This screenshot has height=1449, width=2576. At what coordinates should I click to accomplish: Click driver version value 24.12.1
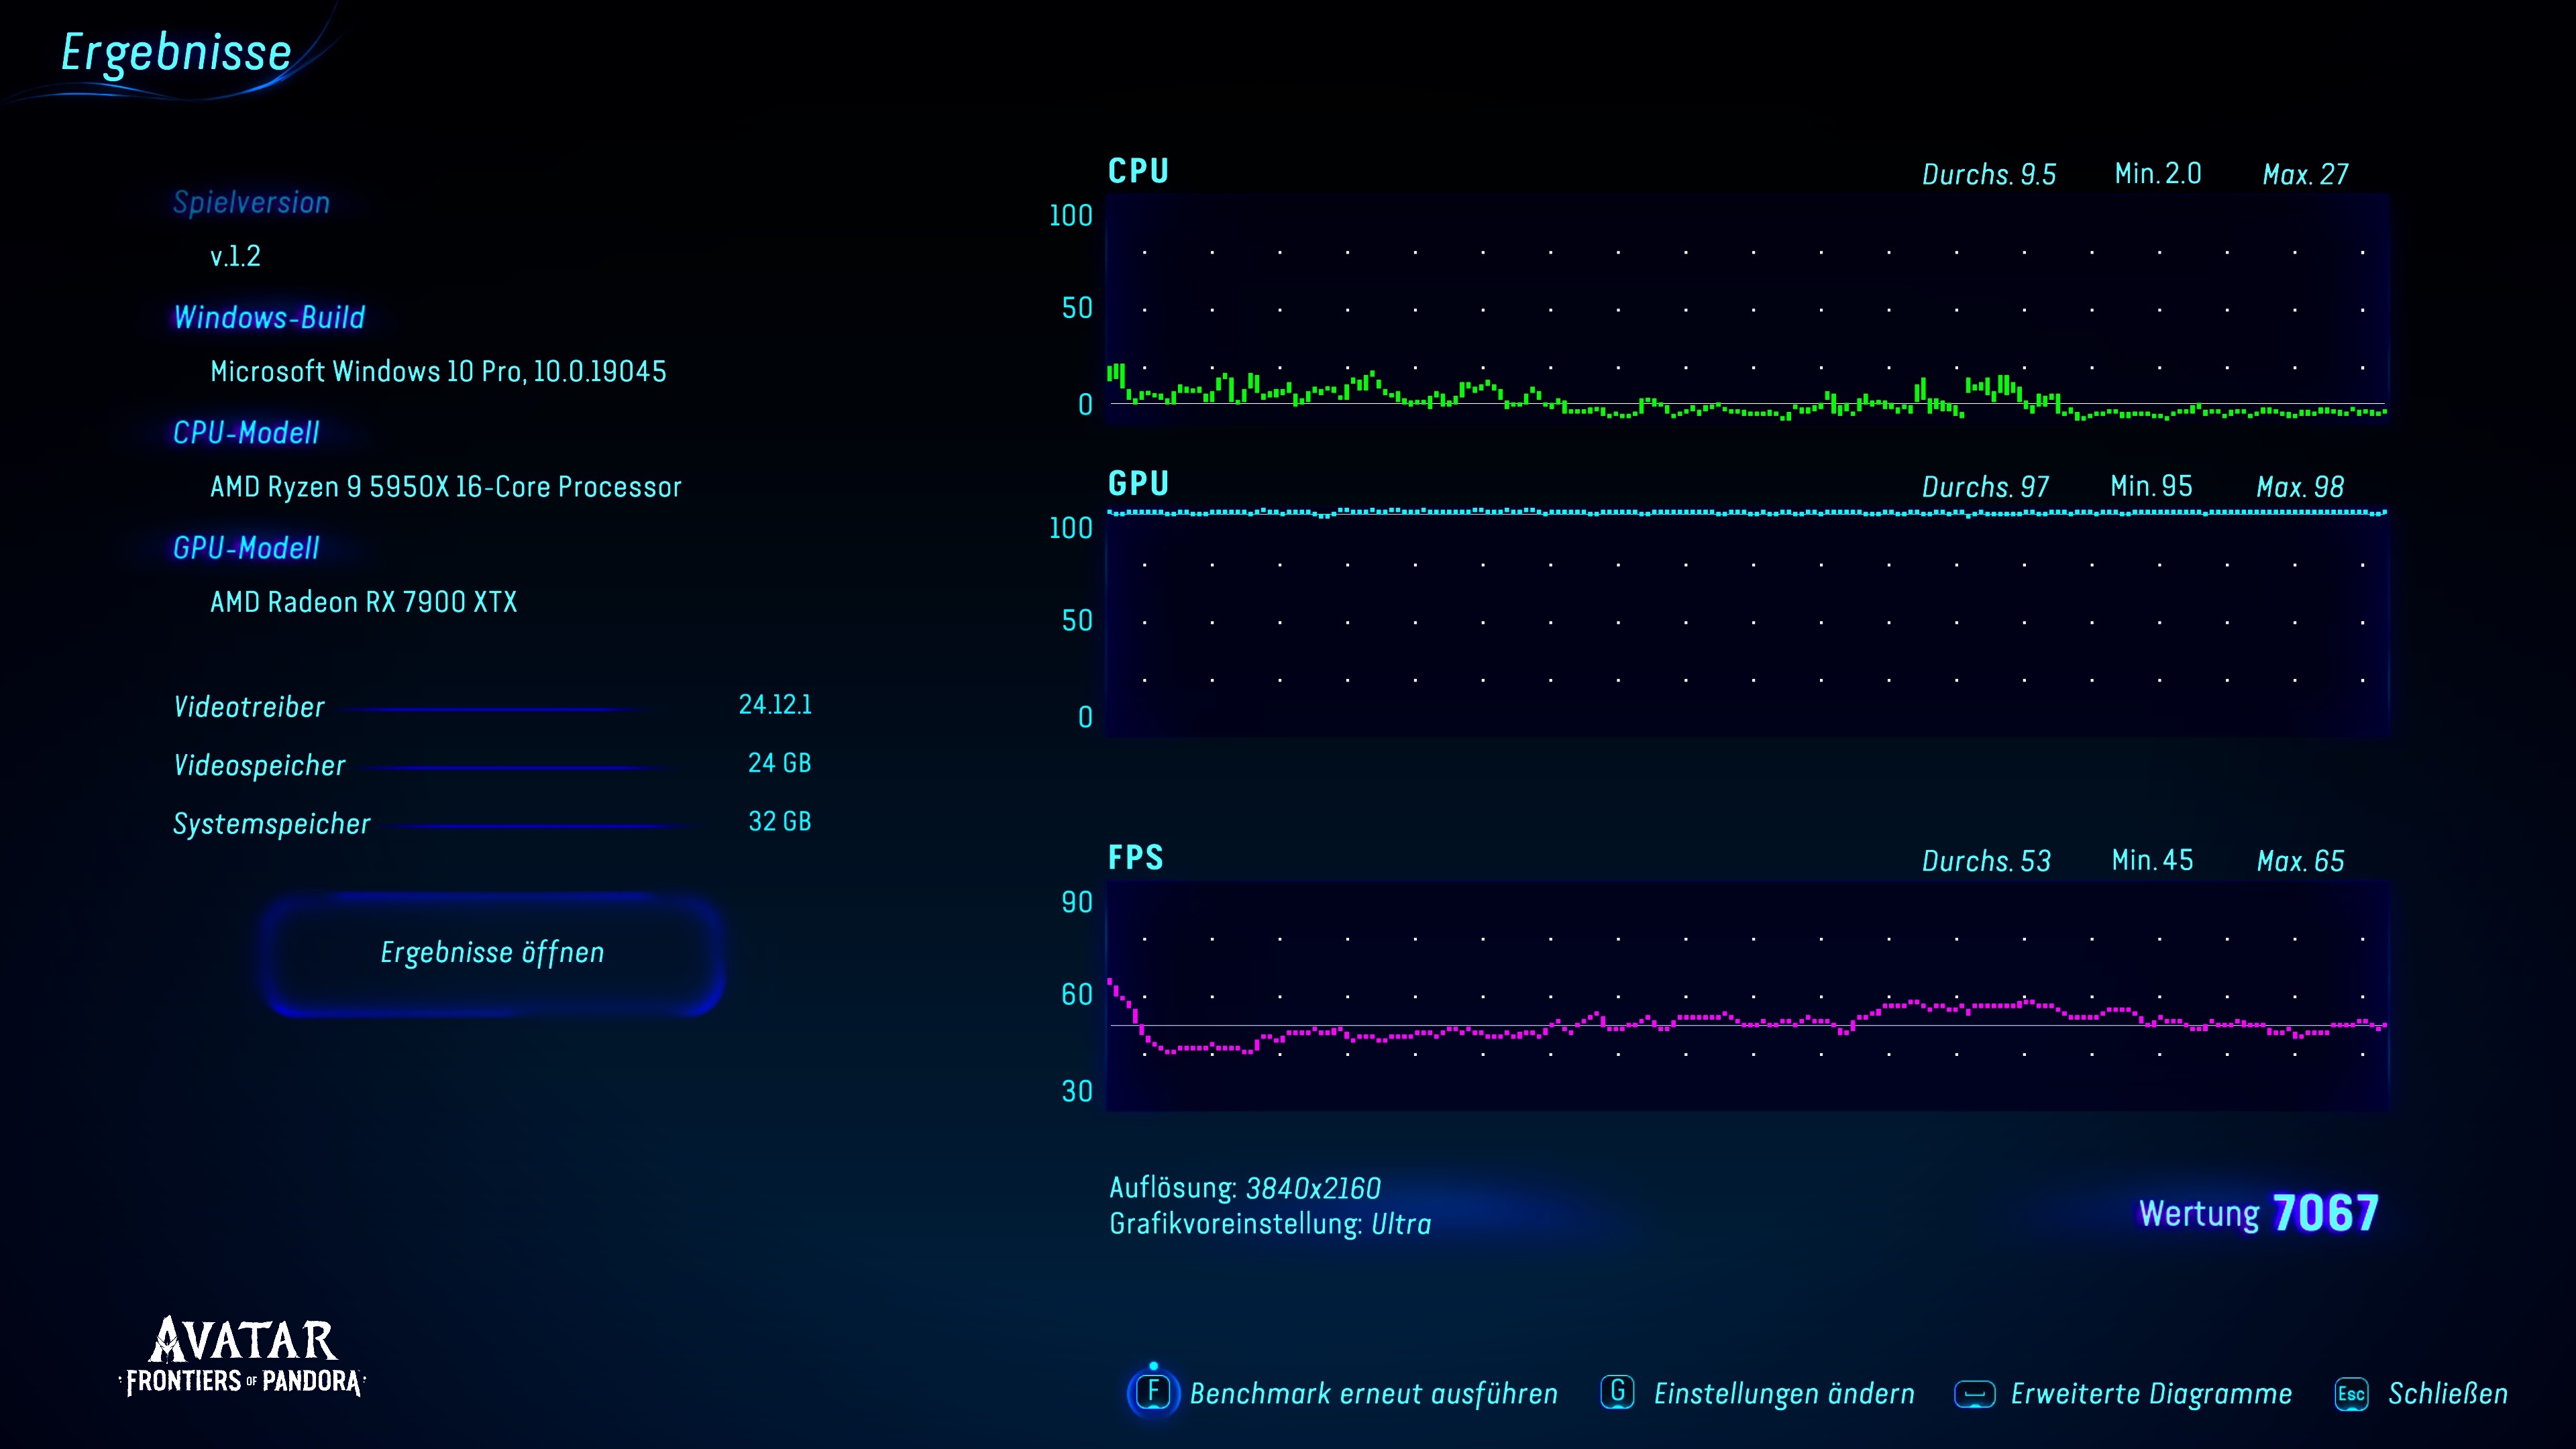[775, 705]
